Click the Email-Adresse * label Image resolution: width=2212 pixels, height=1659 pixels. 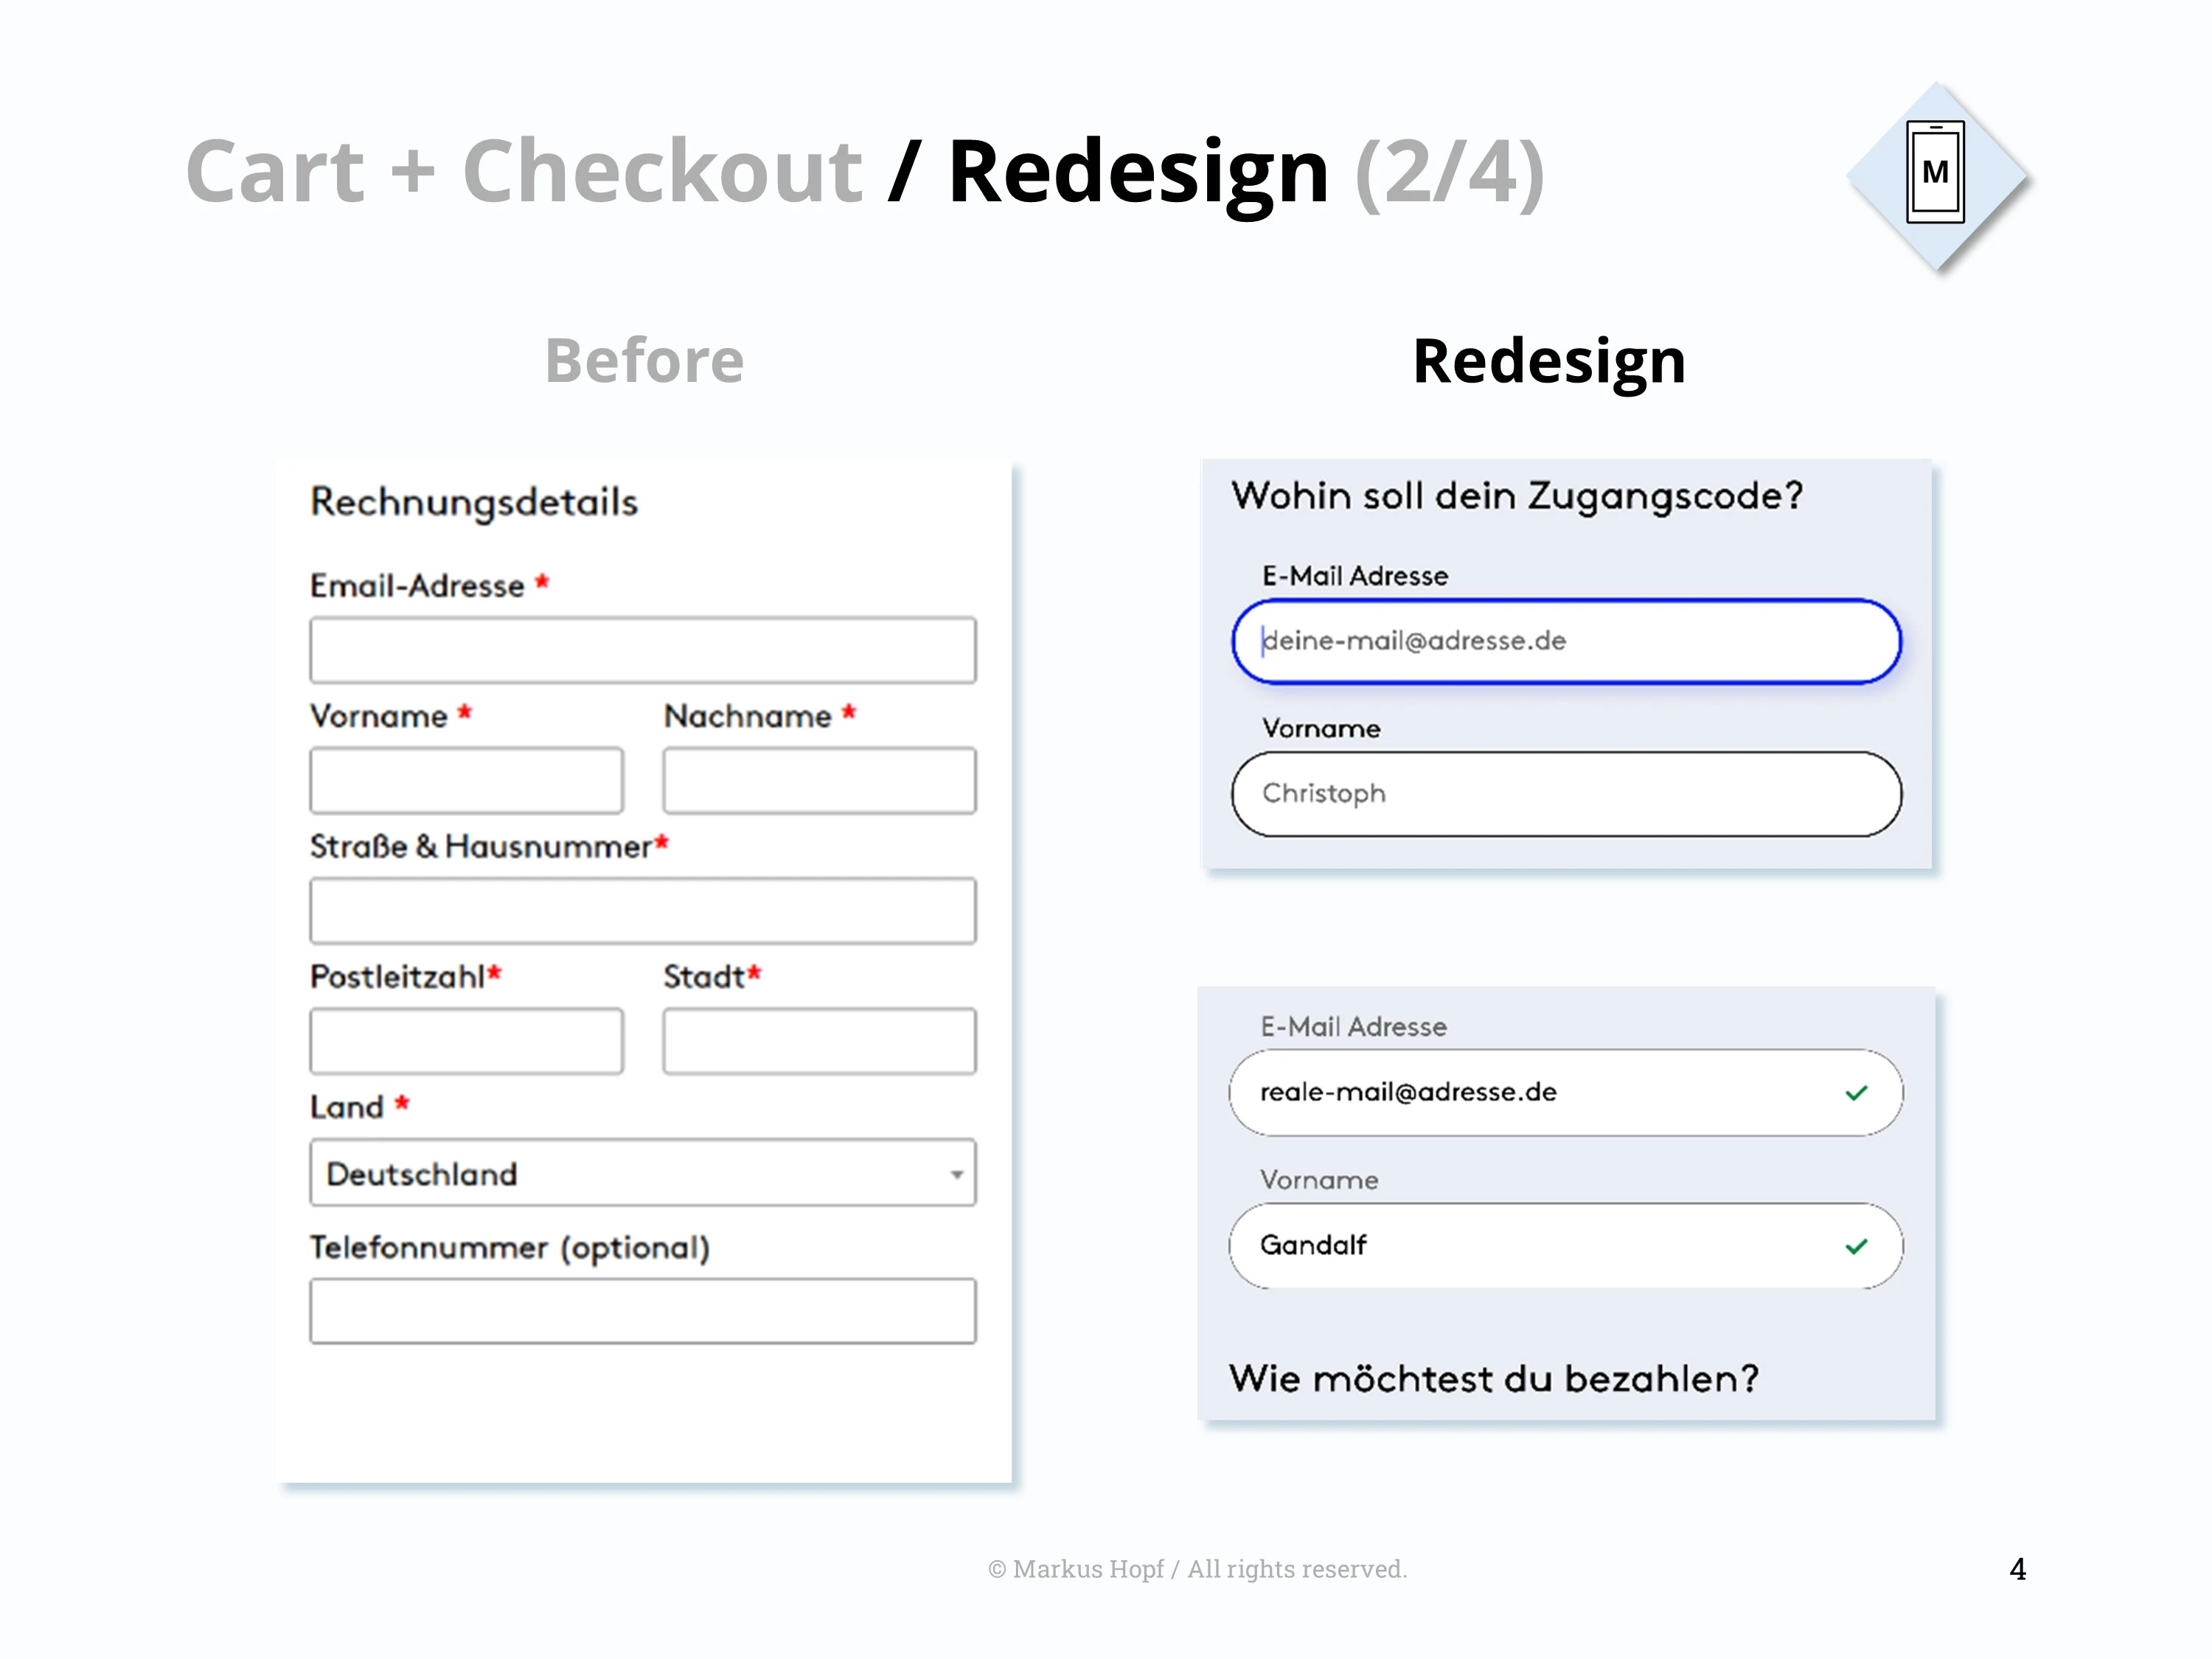point(430,585)
